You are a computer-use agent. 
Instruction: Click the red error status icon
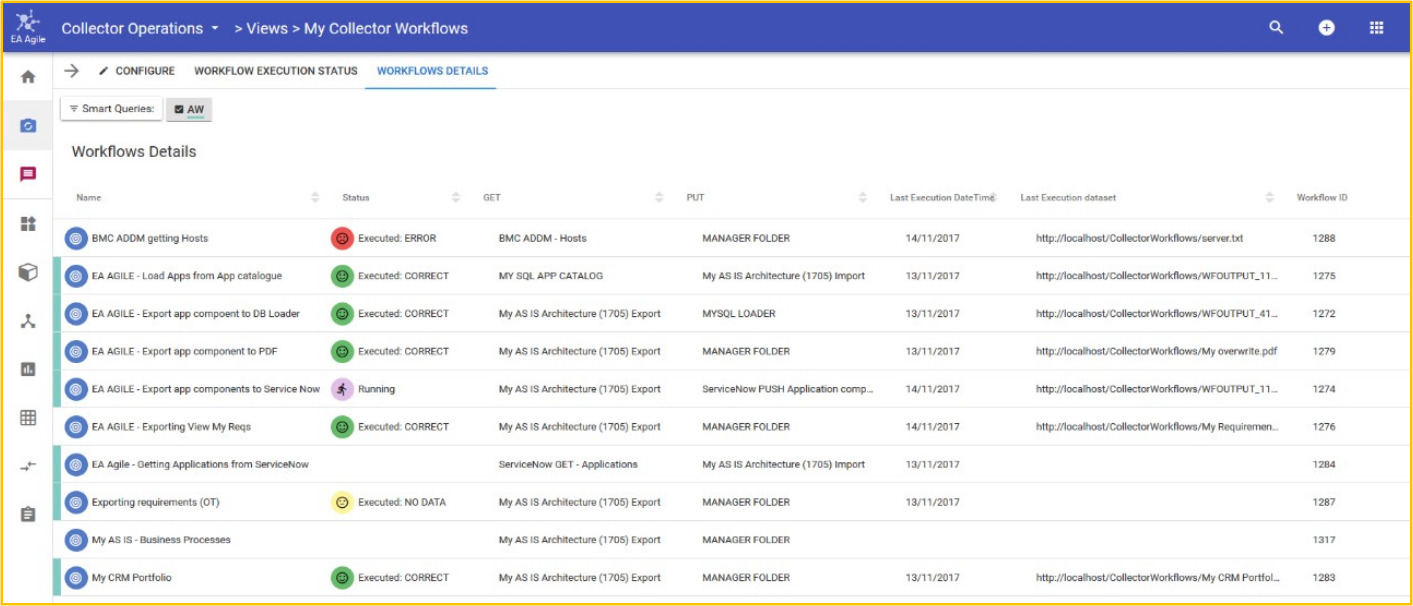(x=342, y=239)
